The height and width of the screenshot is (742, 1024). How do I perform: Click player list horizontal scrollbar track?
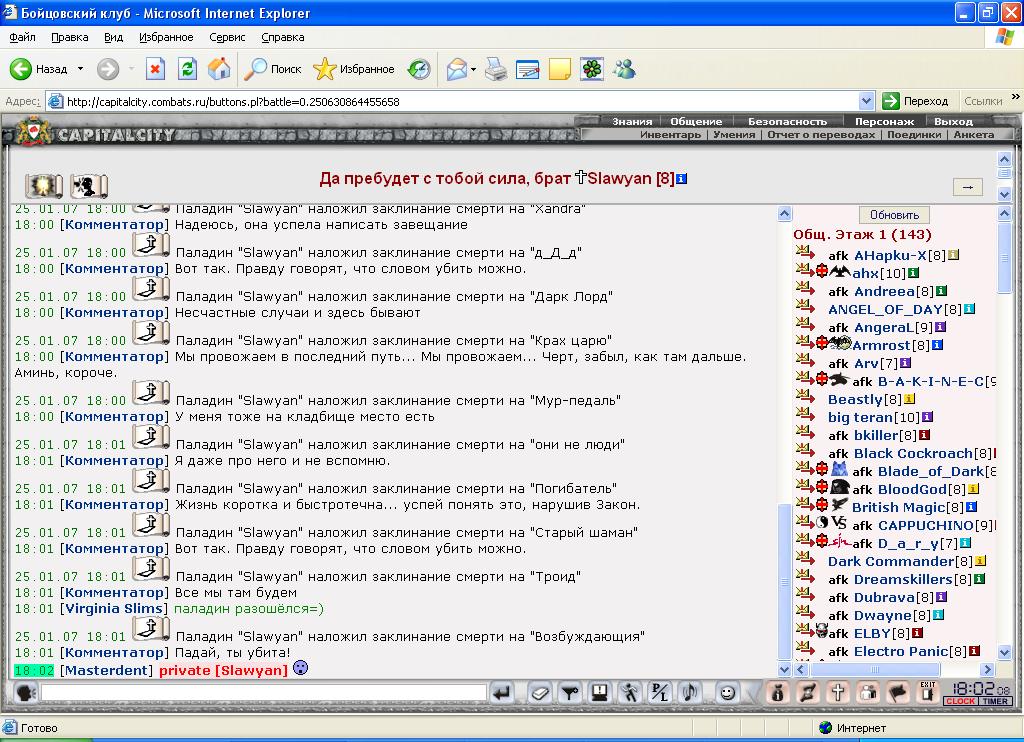click(x=894, y=669)
